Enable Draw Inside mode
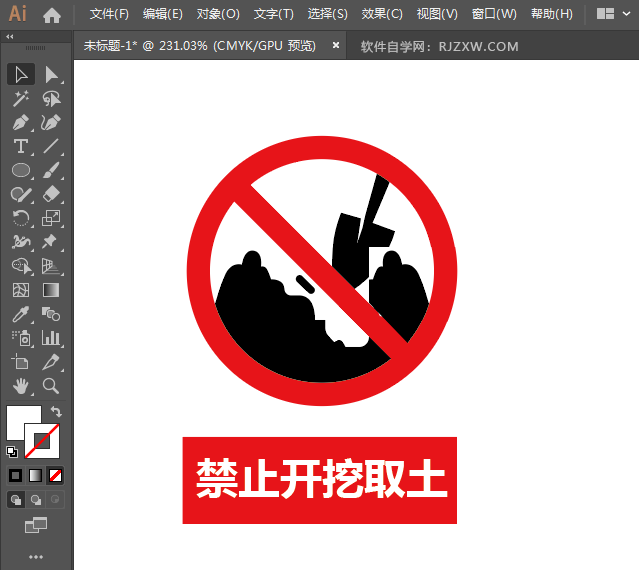 click(x=55, y=500)
